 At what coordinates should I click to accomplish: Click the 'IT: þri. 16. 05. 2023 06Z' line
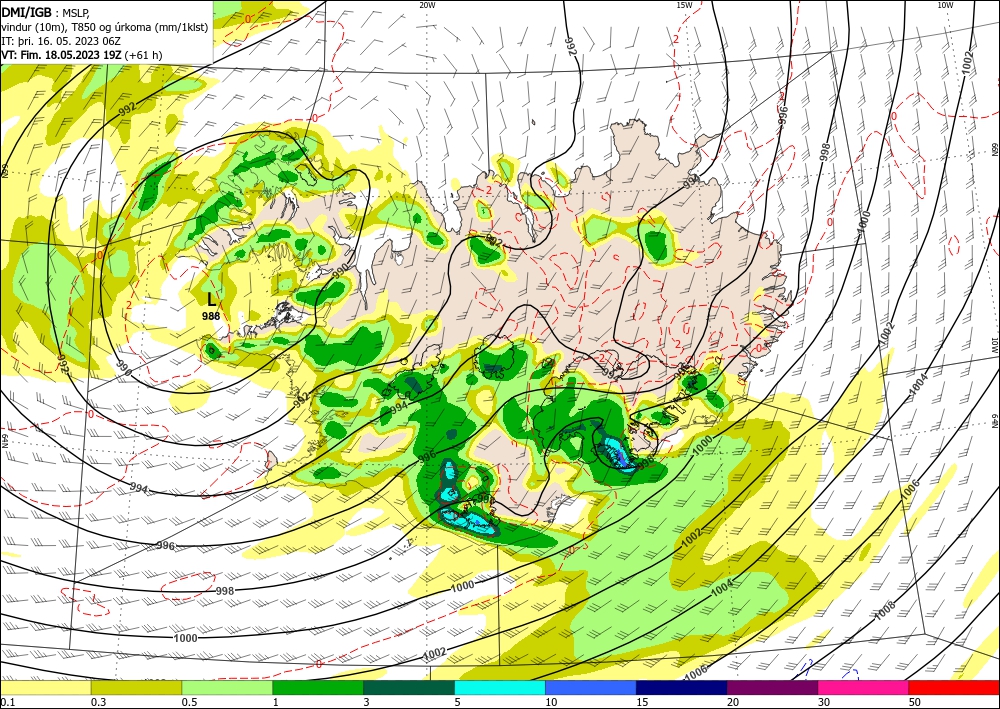pyautogui.click(x=60, y=41)
